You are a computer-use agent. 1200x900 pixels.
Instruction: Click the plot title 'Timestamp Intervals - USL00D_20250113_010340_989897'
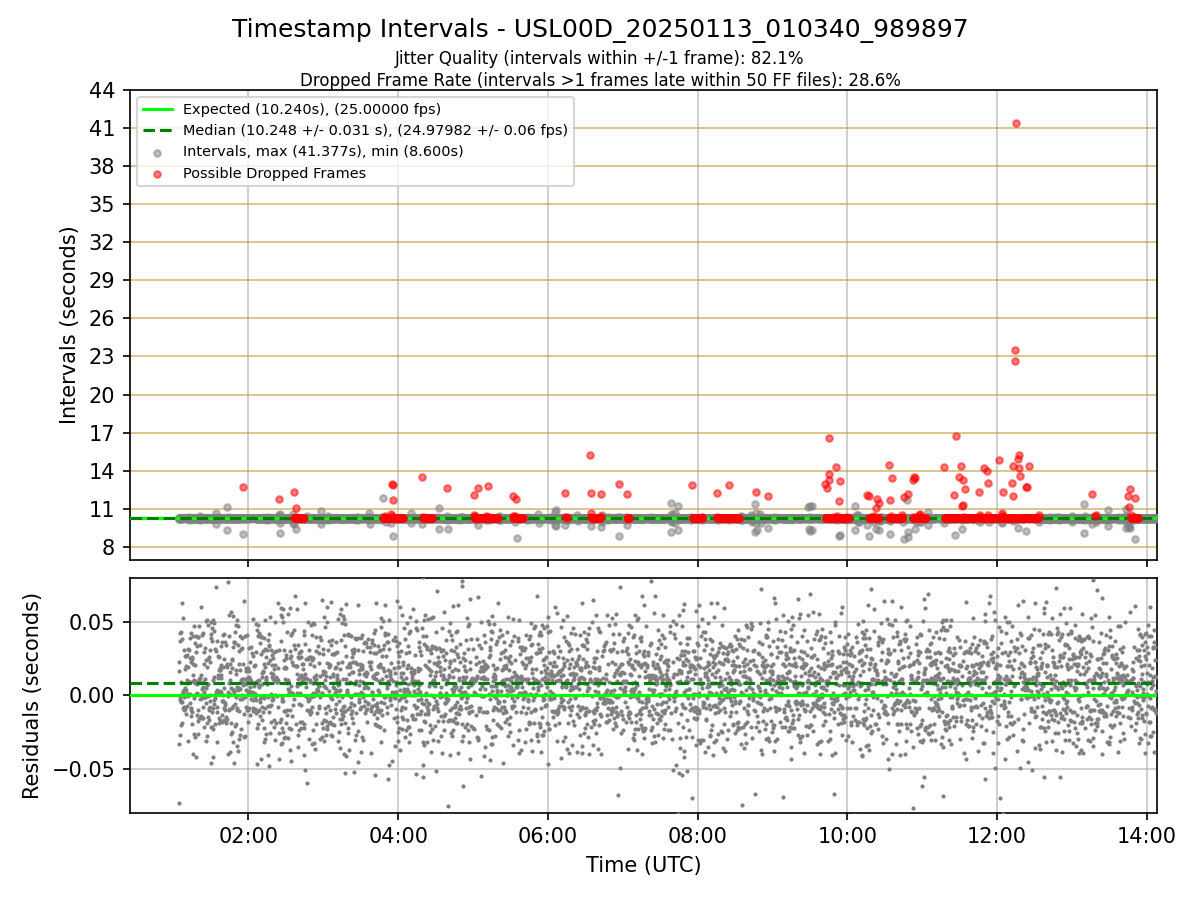600,29
